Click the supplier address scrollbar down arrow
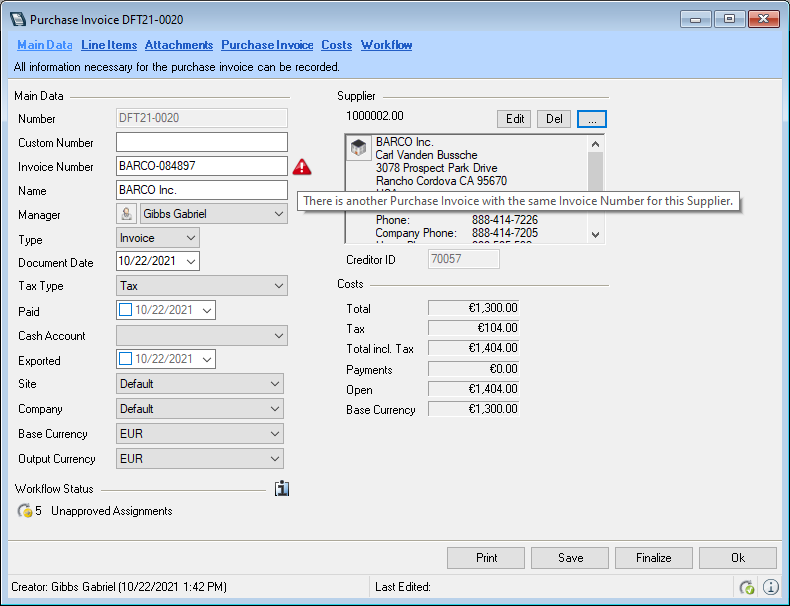Screen dimensions: 790x606 tap(596, 234)
